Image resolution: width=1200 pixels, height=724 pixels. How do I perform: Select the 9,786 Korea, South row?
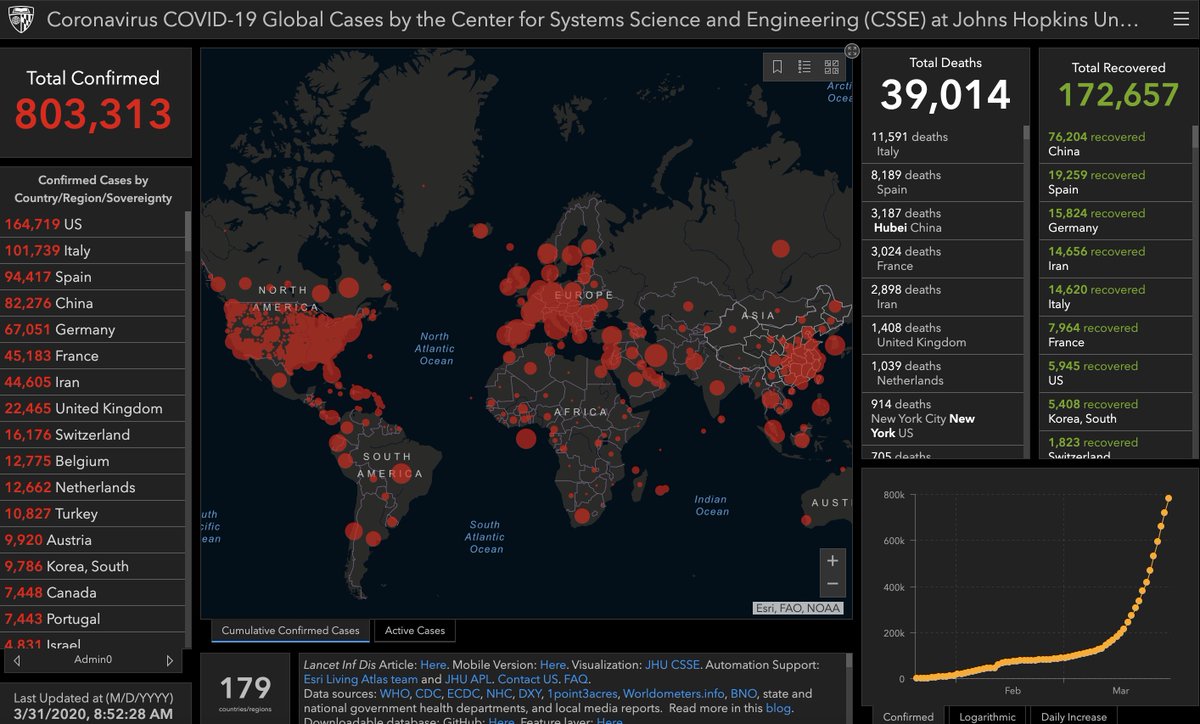point(92,566)
